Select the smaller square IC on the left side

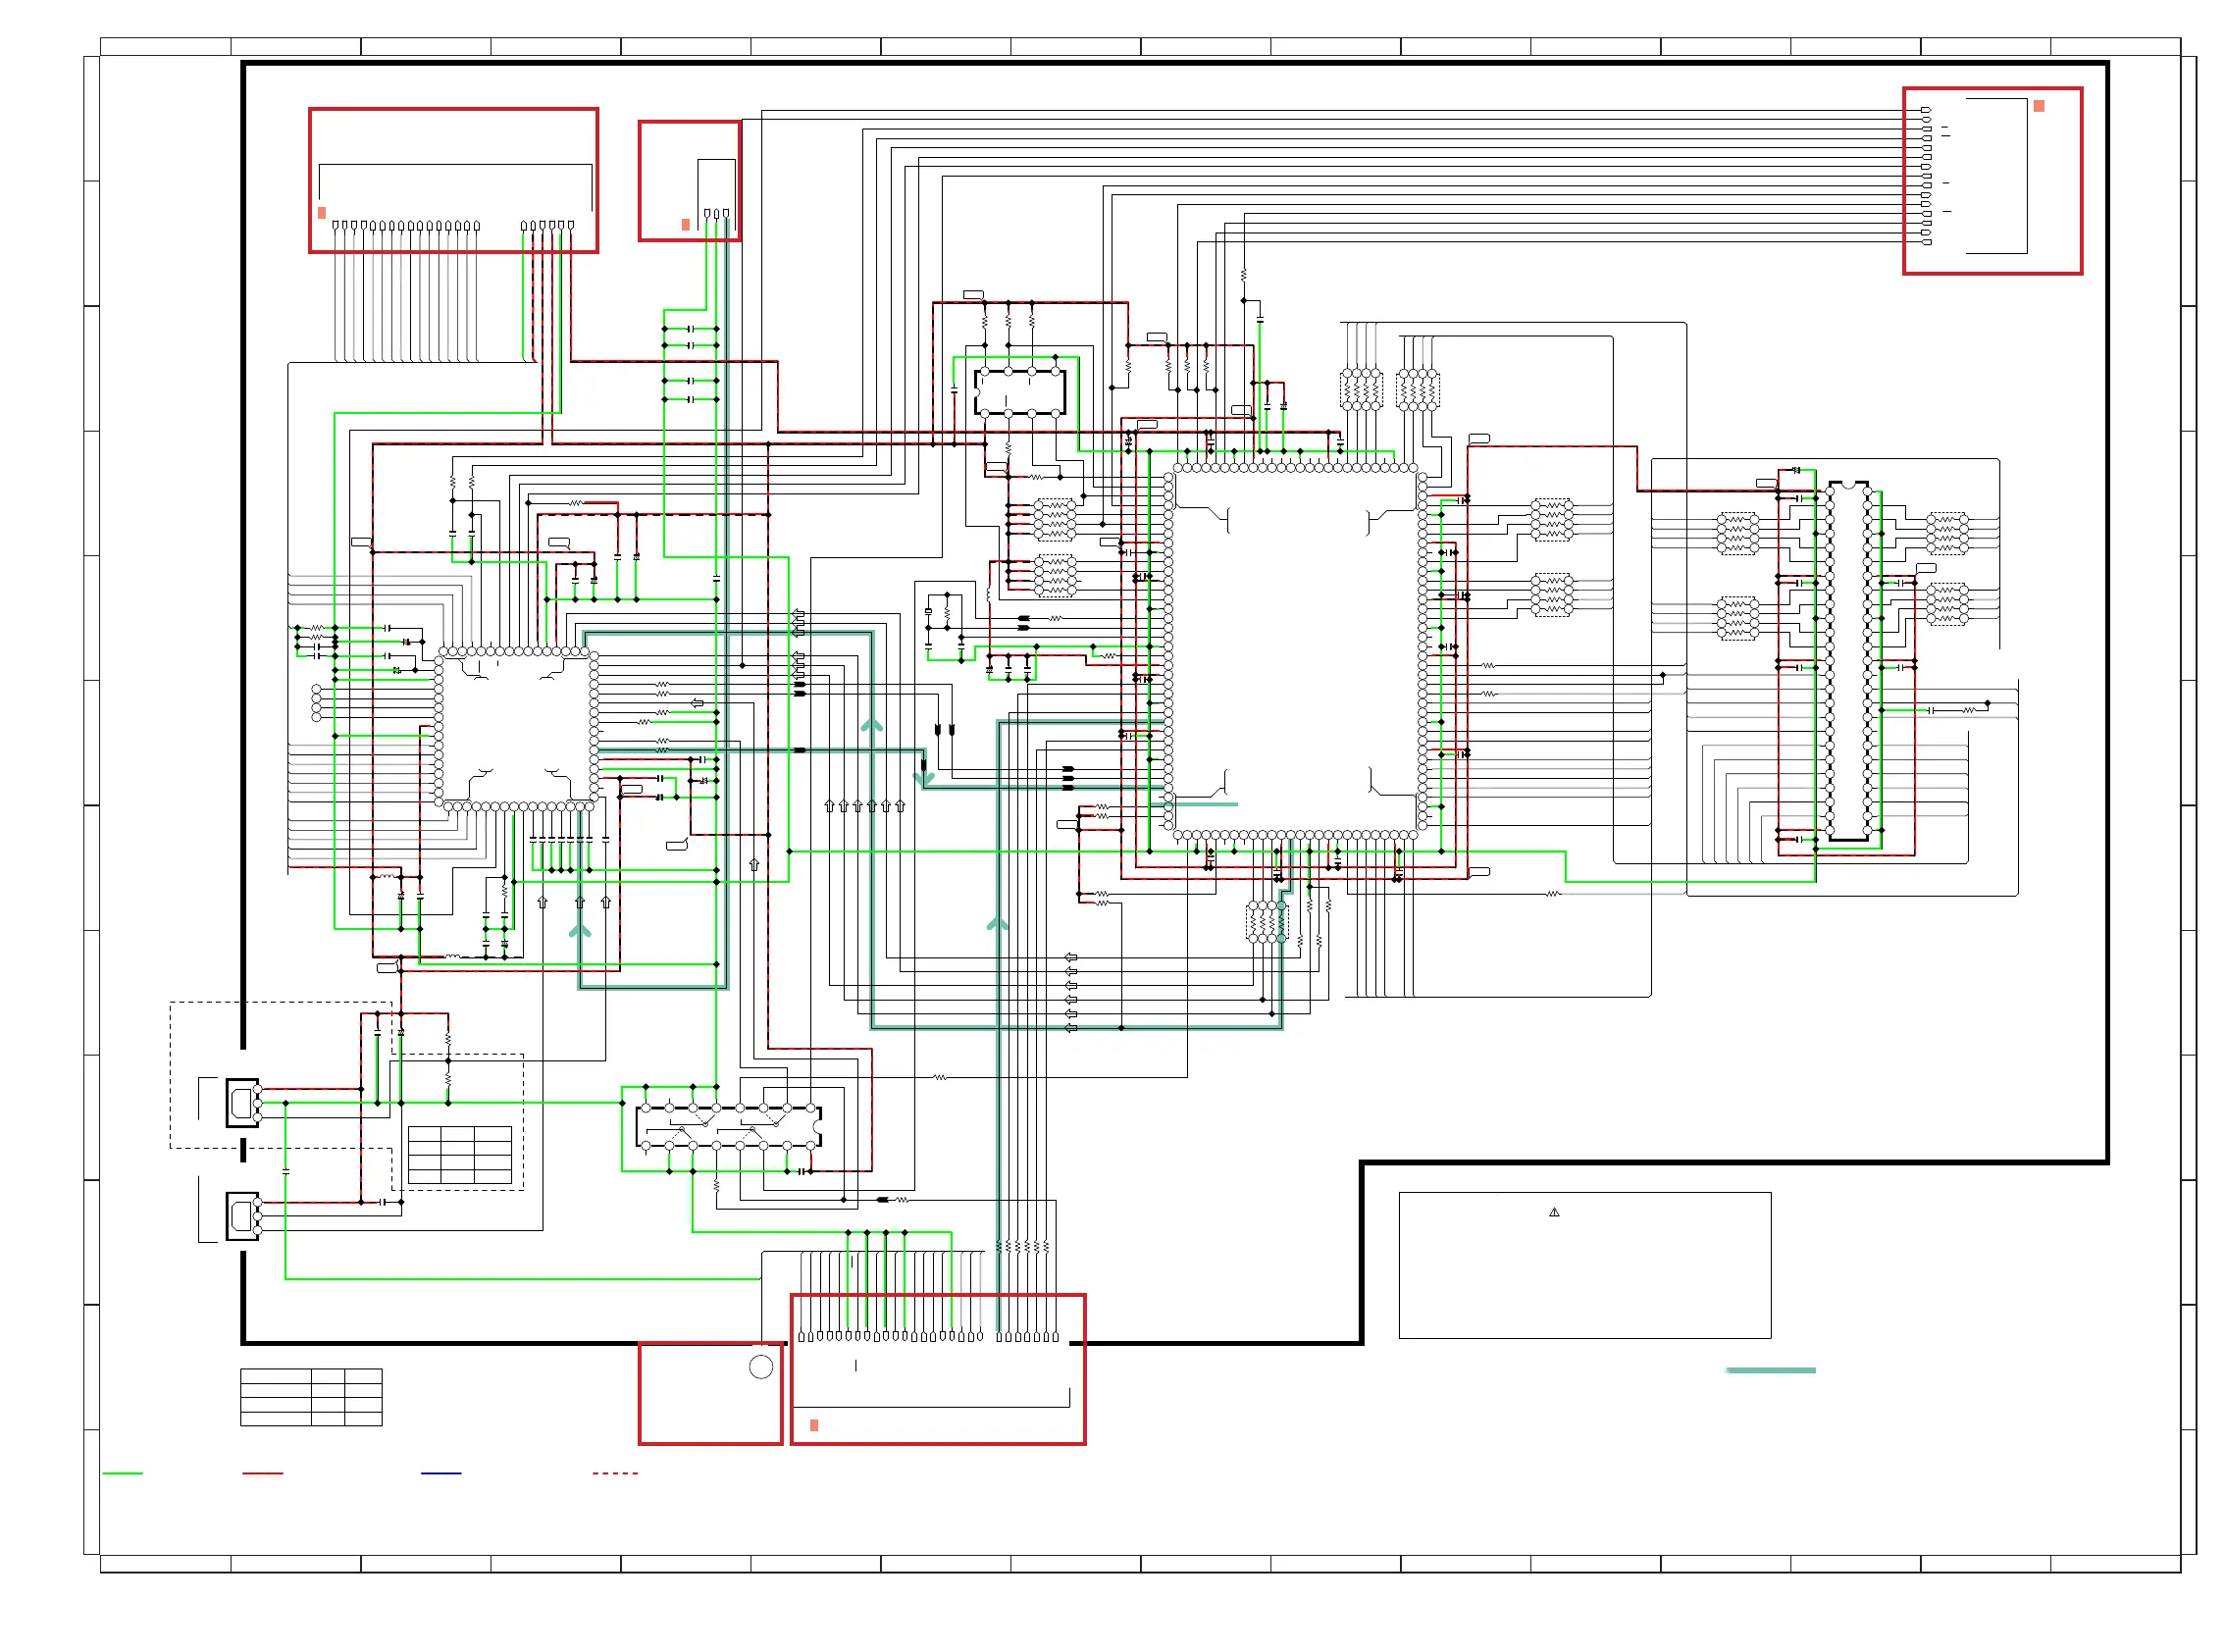tap(516, 728)
